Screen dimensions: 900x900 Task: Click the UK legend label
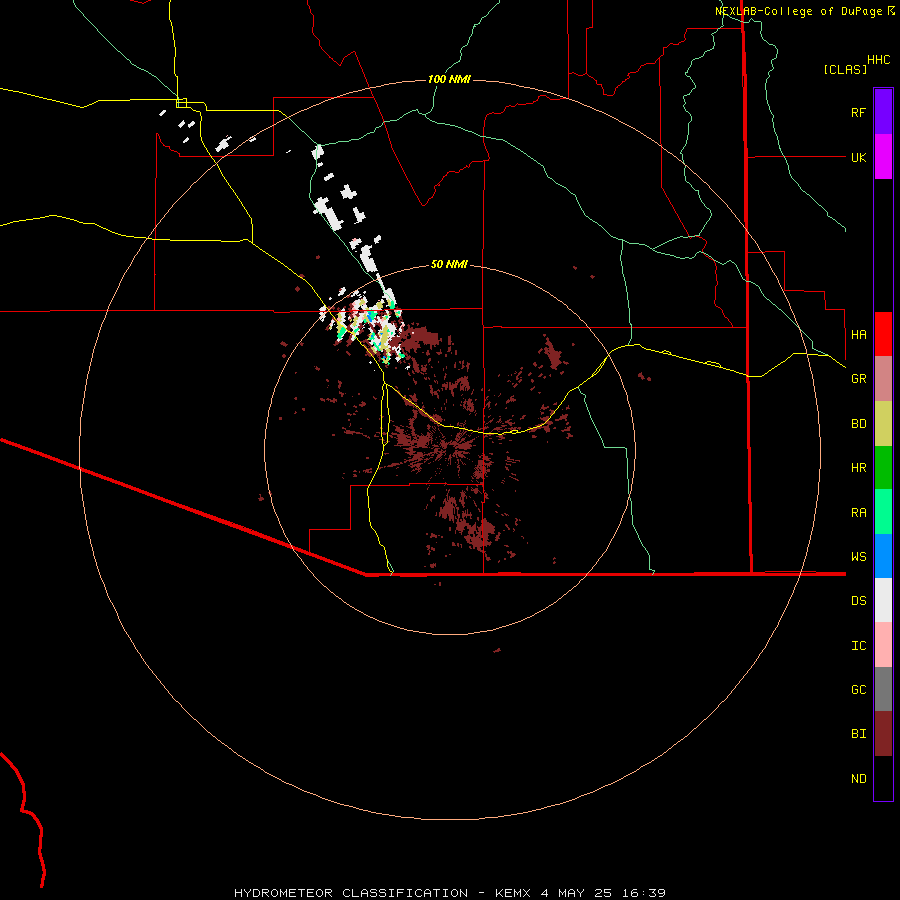tap(858, 157)
